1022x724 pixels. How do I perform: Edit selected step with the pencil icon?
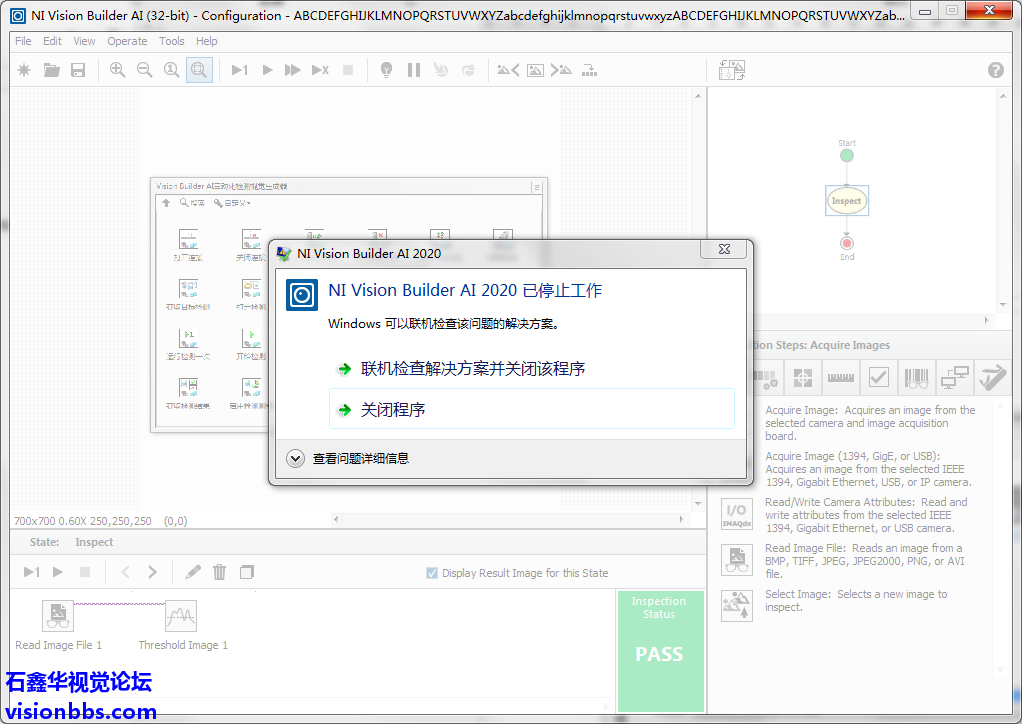[193, 572]
